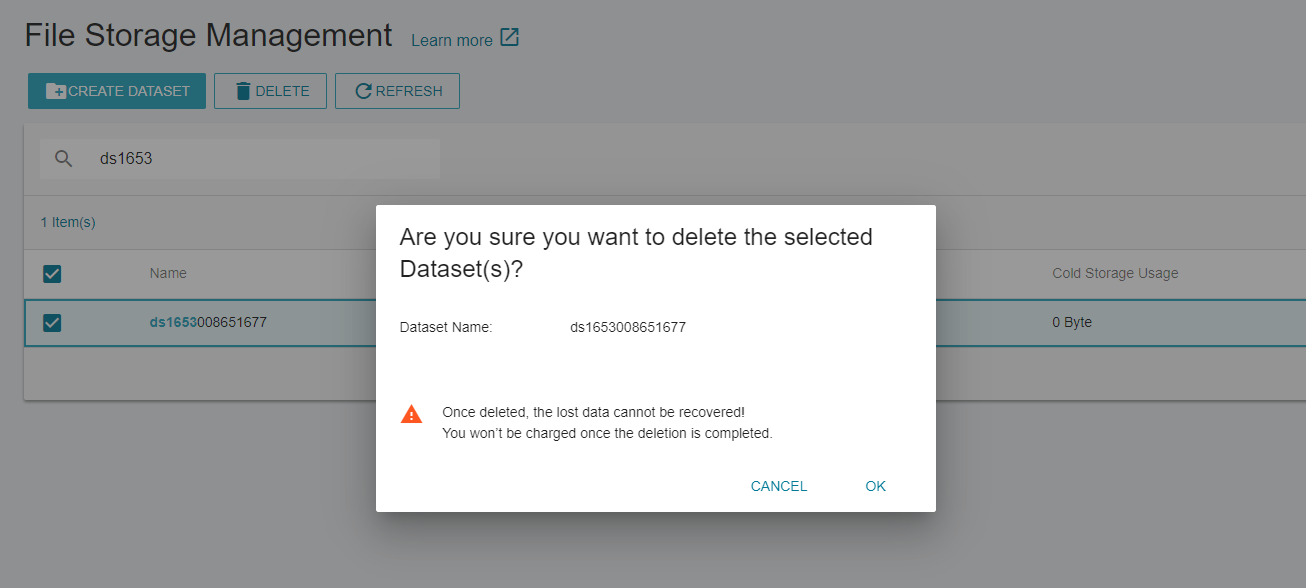1306x588 pixels.
Task: Click the folder-plus icon in Create Dataset
Action: 56,91
